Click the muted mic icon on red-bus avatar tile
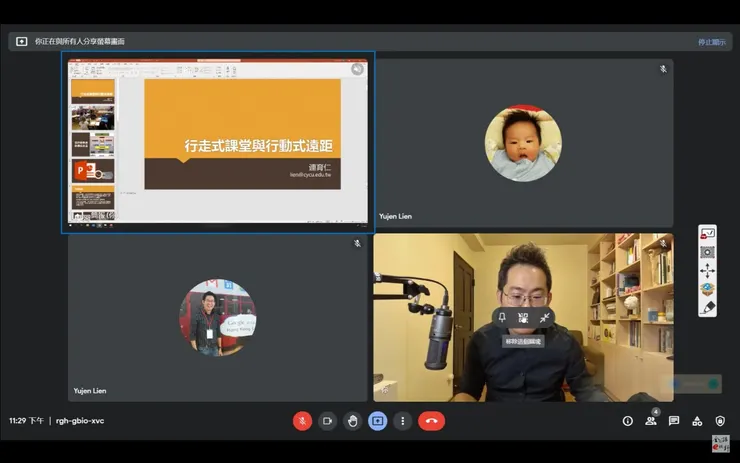The width and height of the screenshot is (740, 463). (x=357, y=243)
